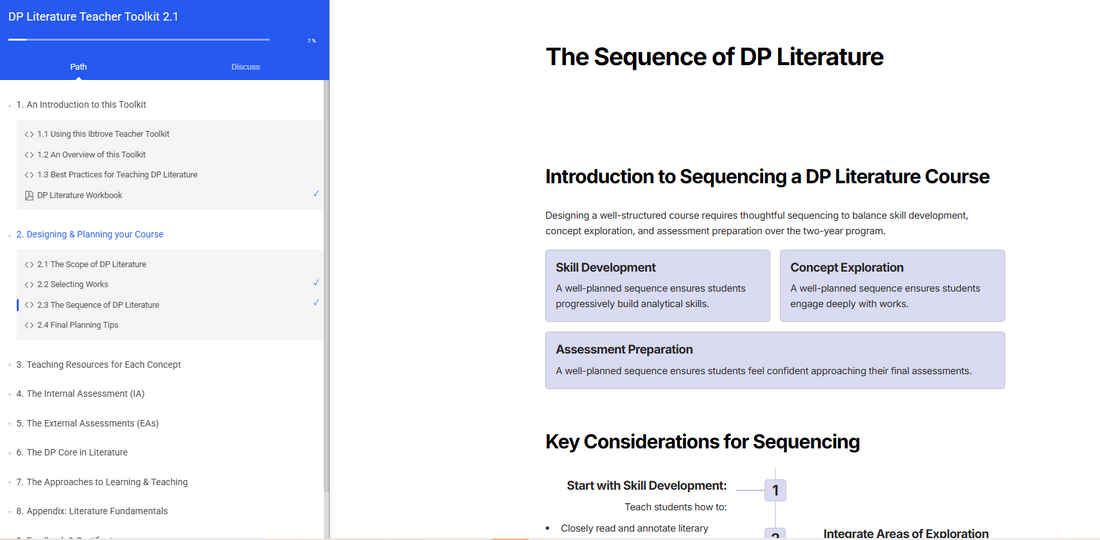The height and width of the screenshot is (540, 1100).
Task: Click the numbered step 1 marker on timeline
Action: click(775, 490)
